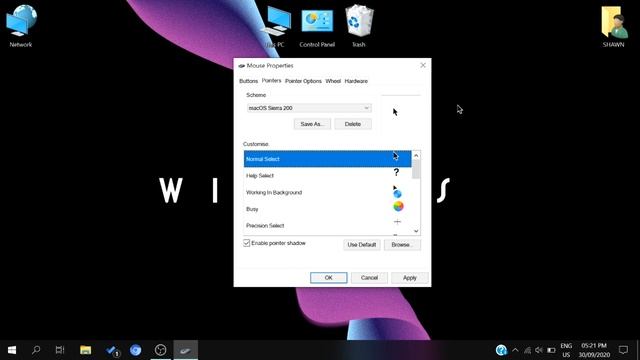The image size is (640, 360).
Task: Show hidden system tray icons
Action: pyautogui.click(x=515, y=350)
